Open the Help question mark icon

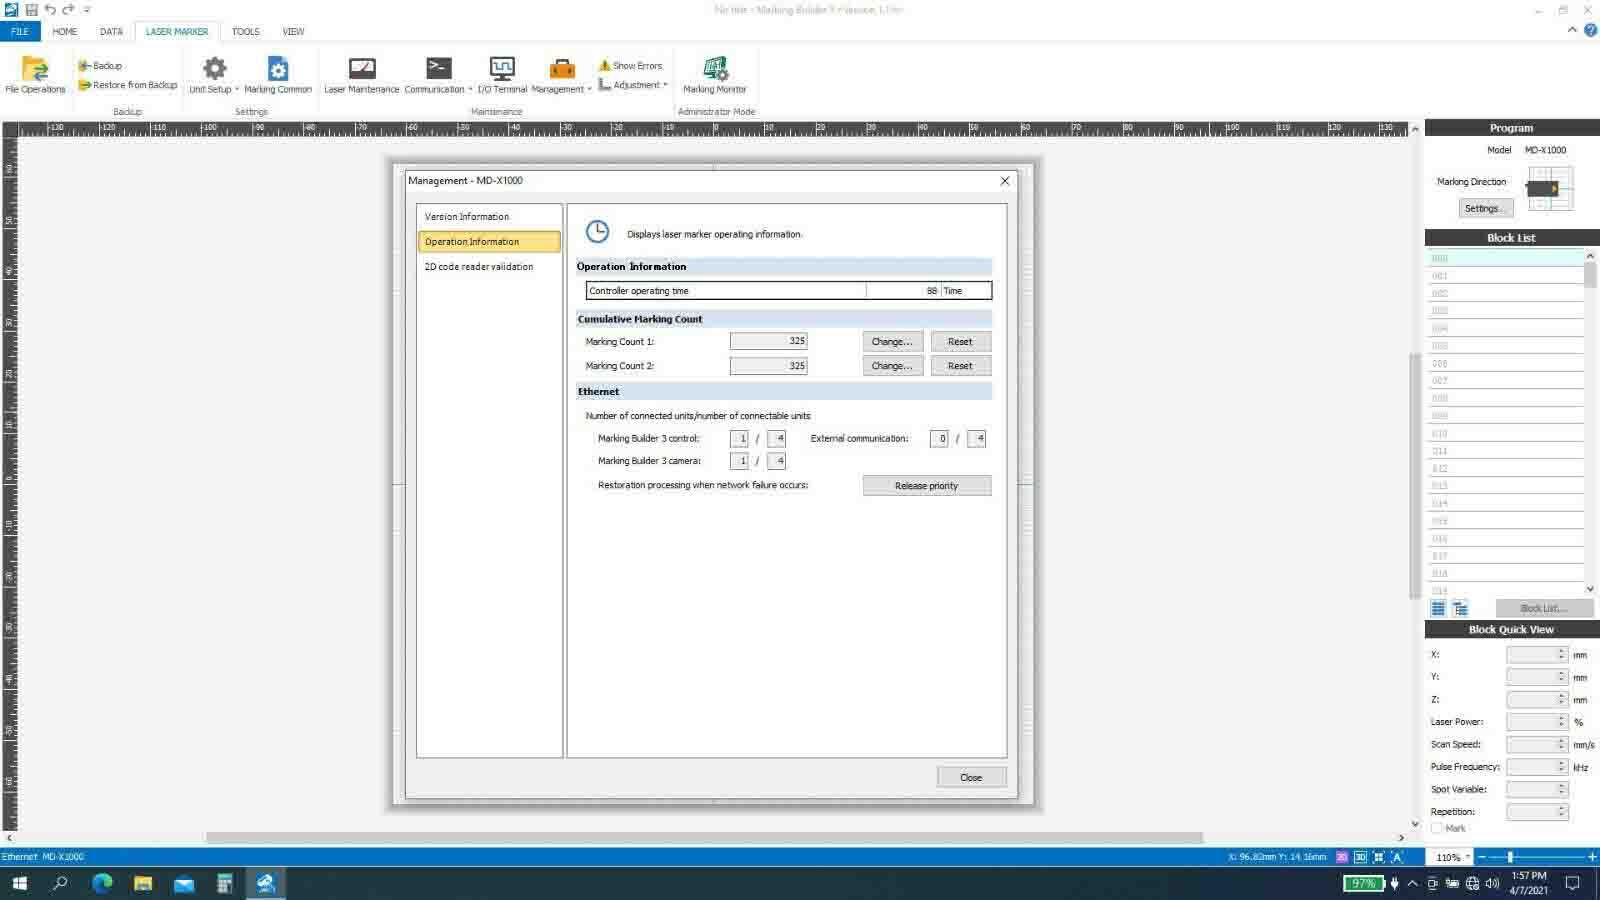pyautogui.click(x=1590, y=31)
